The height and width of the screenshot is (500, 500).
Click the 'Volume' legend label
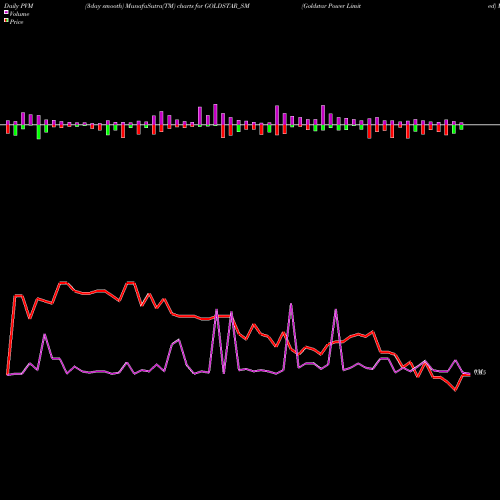tap(19, 14)
